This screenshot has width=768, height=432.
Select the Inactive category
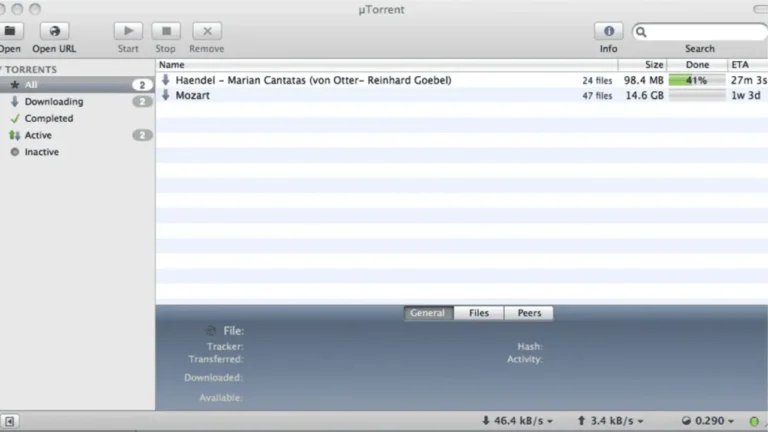77,152
